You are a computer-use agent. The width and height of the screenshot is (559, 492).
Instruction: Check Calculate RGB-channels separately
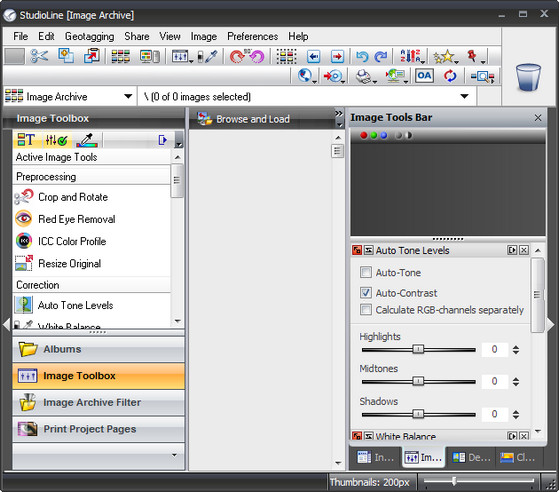(x=365, y=309)
